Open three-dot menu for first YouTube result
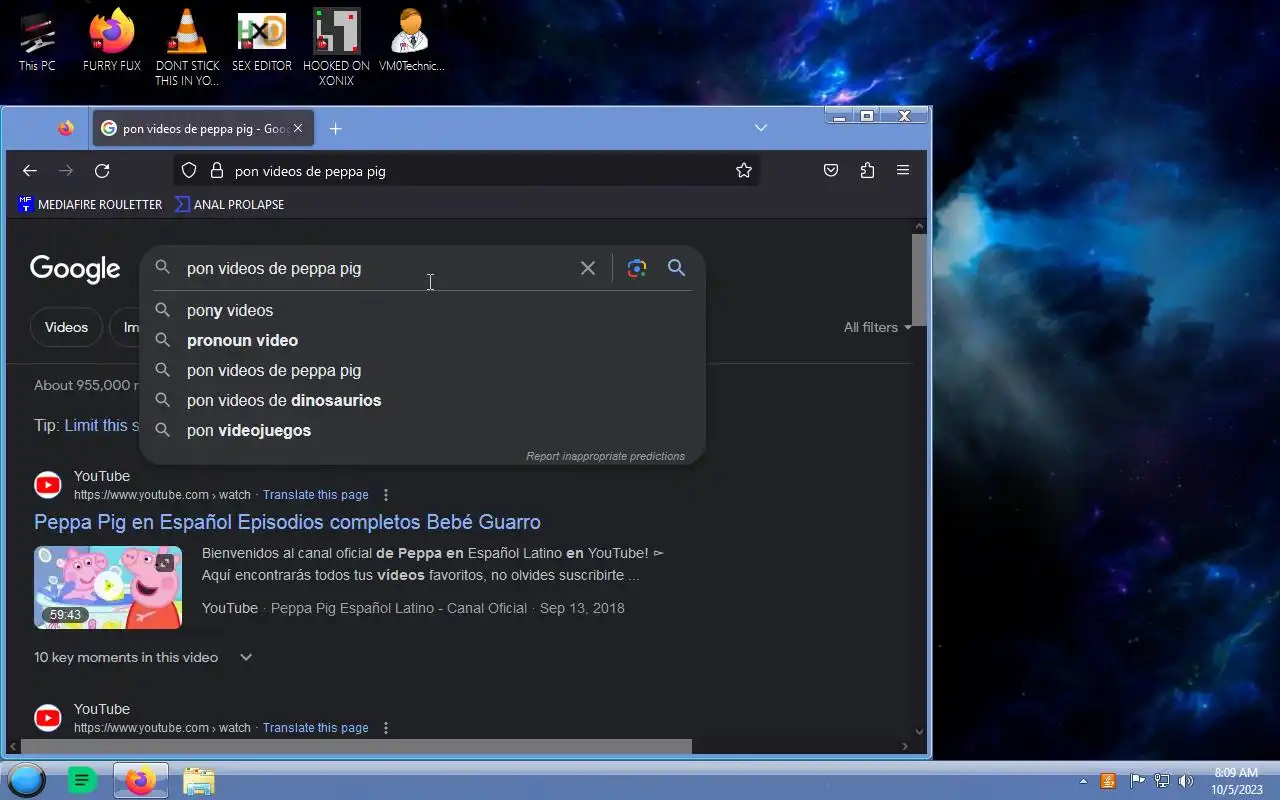The image size is (1280, 800). [x=386, y=495]
